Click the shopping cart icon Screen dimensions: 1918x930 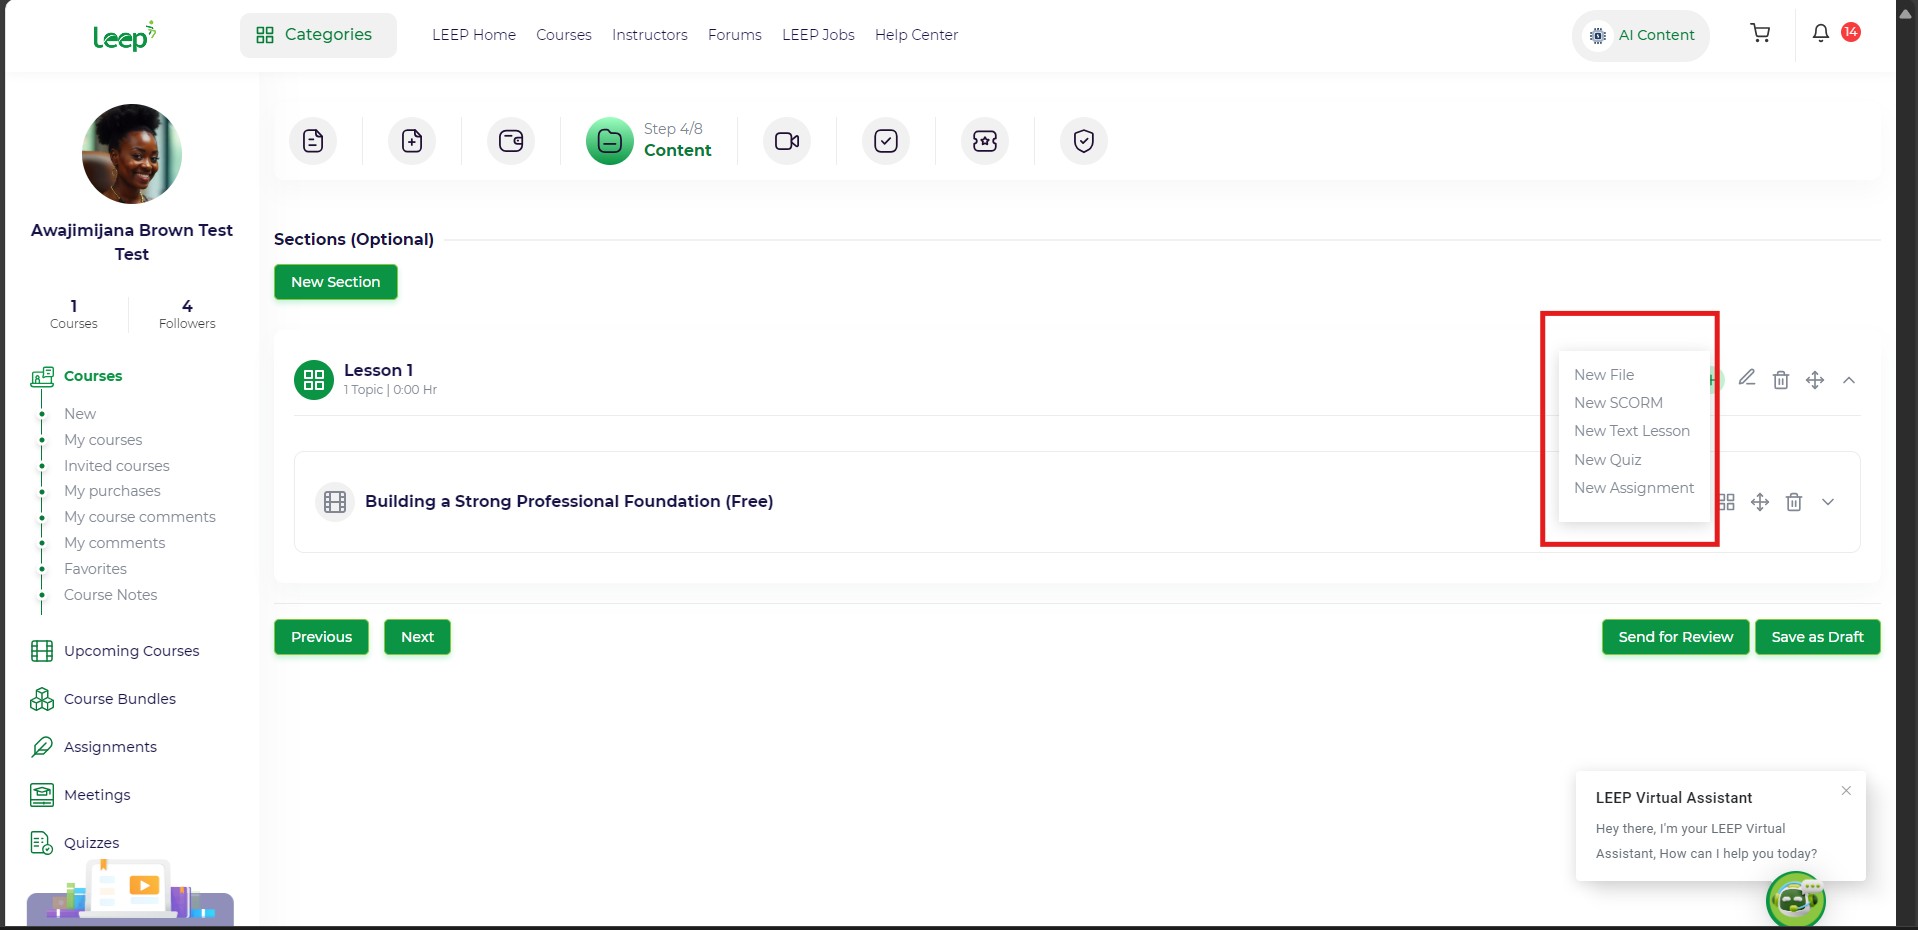pos(1760,34)
